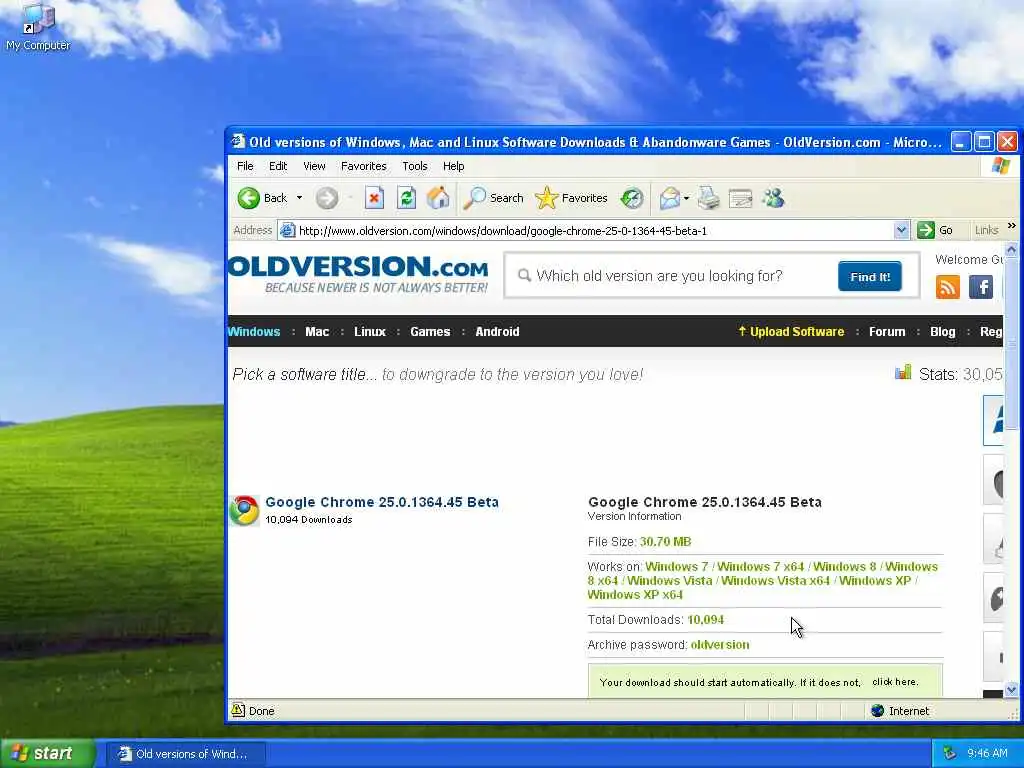This screenshot has height=768, width=1024.
Task: Click the address bar URL field
Action: [x=594, y=231]
